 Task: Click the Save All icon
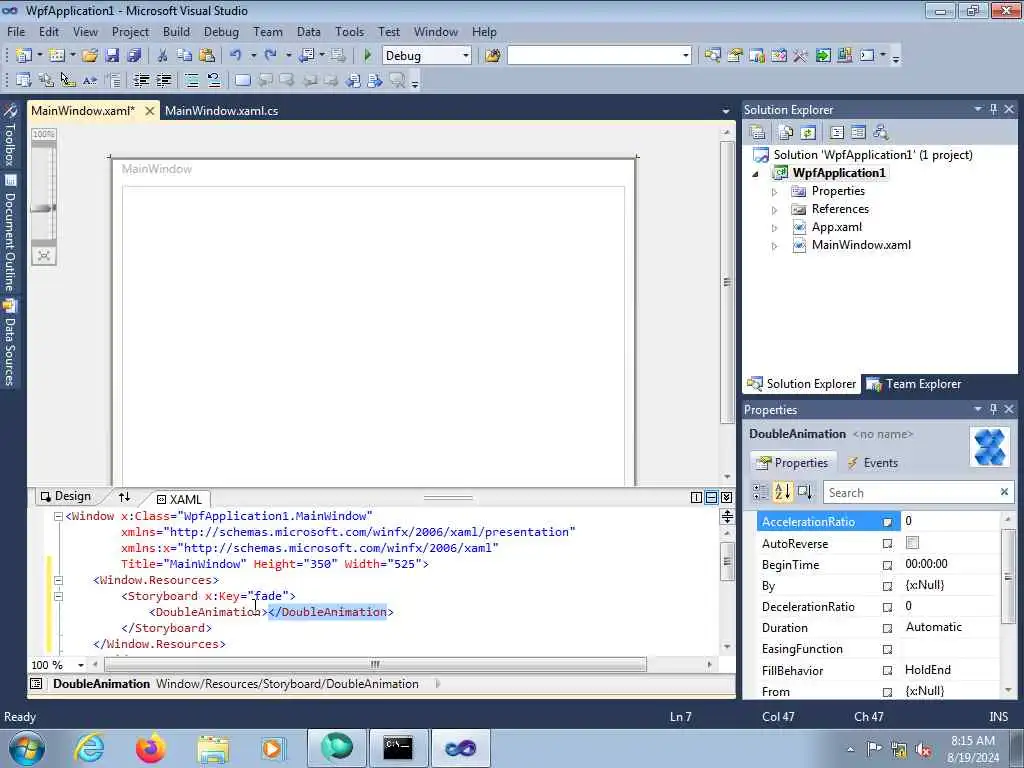click(135, 56)
